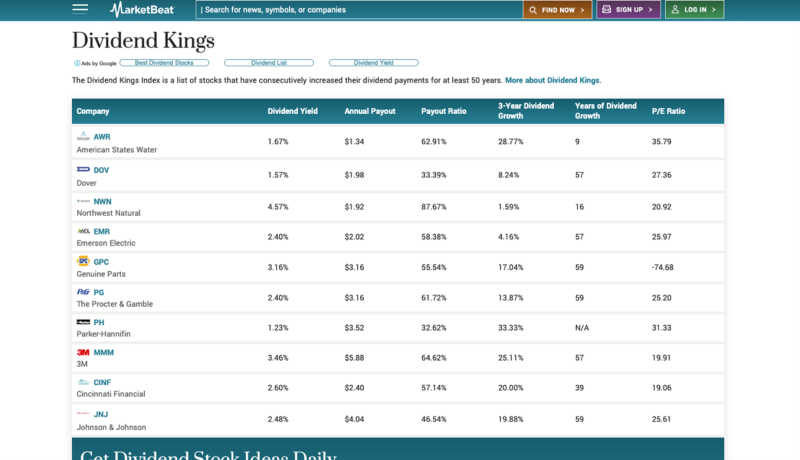This screenshot has height=460, width=800.
Task: Open More about Dividend Kings link
Action: coord(552,80)
